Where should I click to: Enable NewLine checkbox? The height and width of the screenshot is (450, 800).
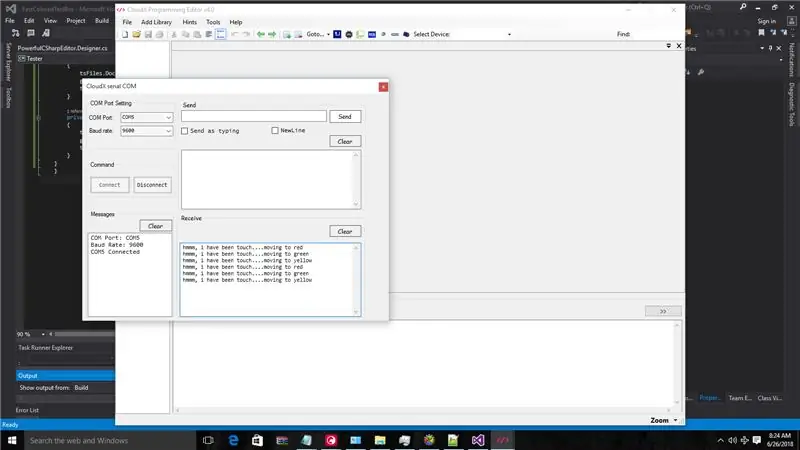coord(275,131)
